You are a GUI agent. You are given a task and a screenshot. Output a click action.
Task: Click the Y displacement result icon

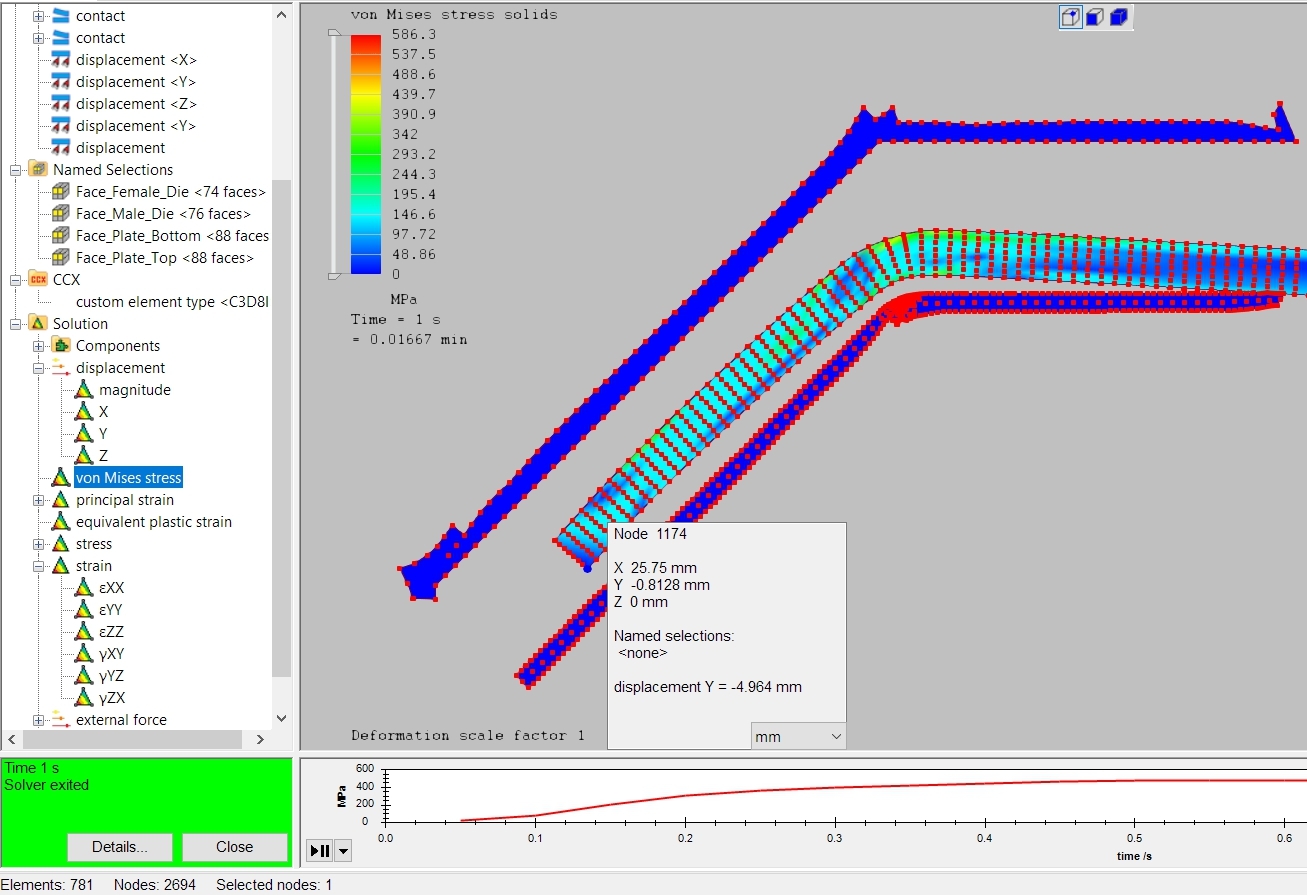point(84,434)
